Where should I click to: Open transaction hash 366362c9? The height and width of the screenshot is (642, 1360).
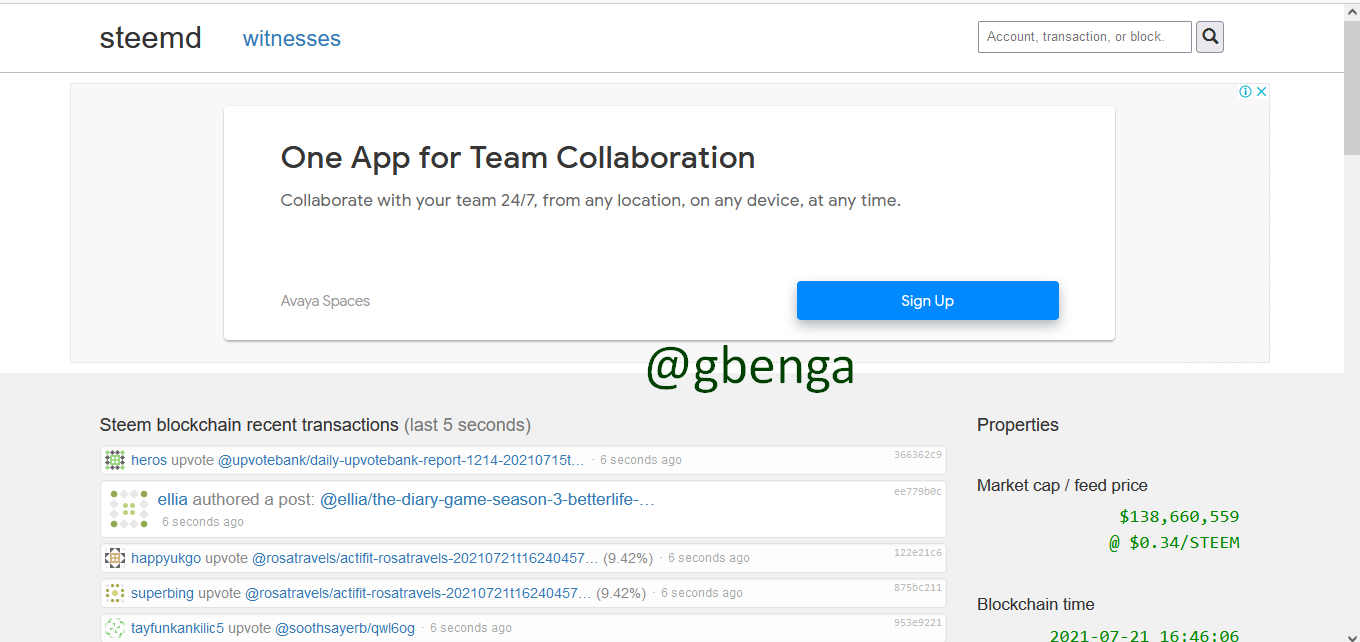click(x=917, y=455)
